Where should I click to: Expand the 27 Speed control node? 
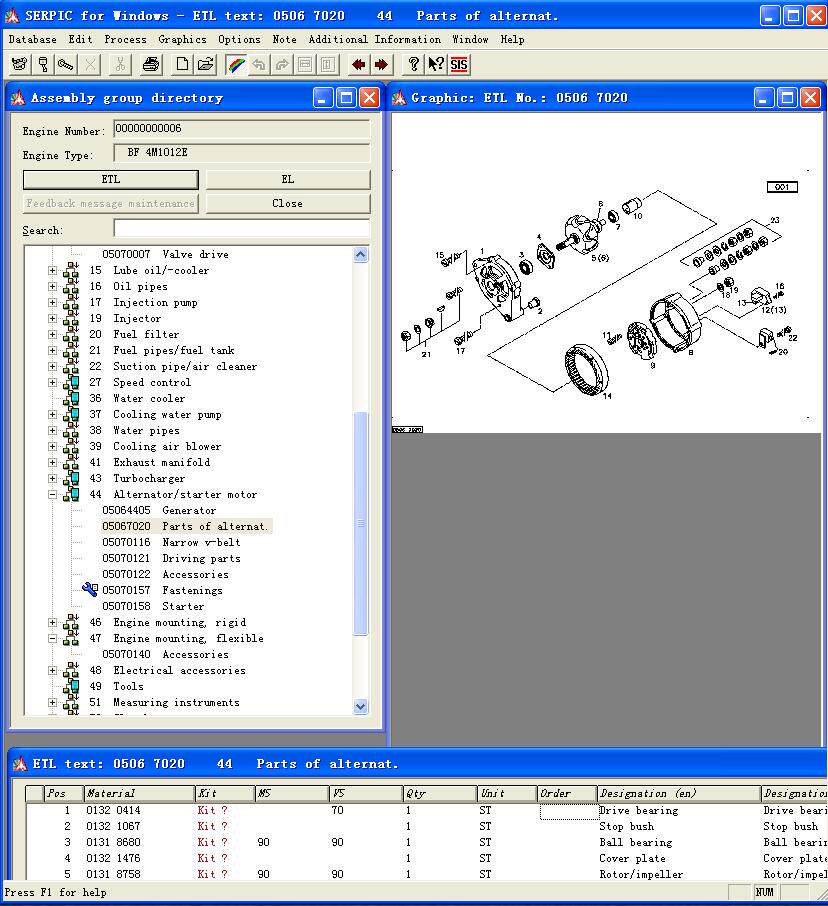point(53,382)
